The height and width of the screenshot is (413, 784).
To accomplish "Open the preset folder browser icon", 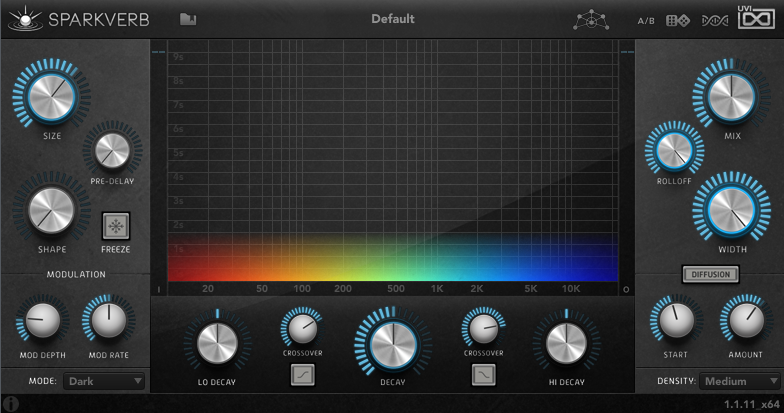I will tap(188, 19).
